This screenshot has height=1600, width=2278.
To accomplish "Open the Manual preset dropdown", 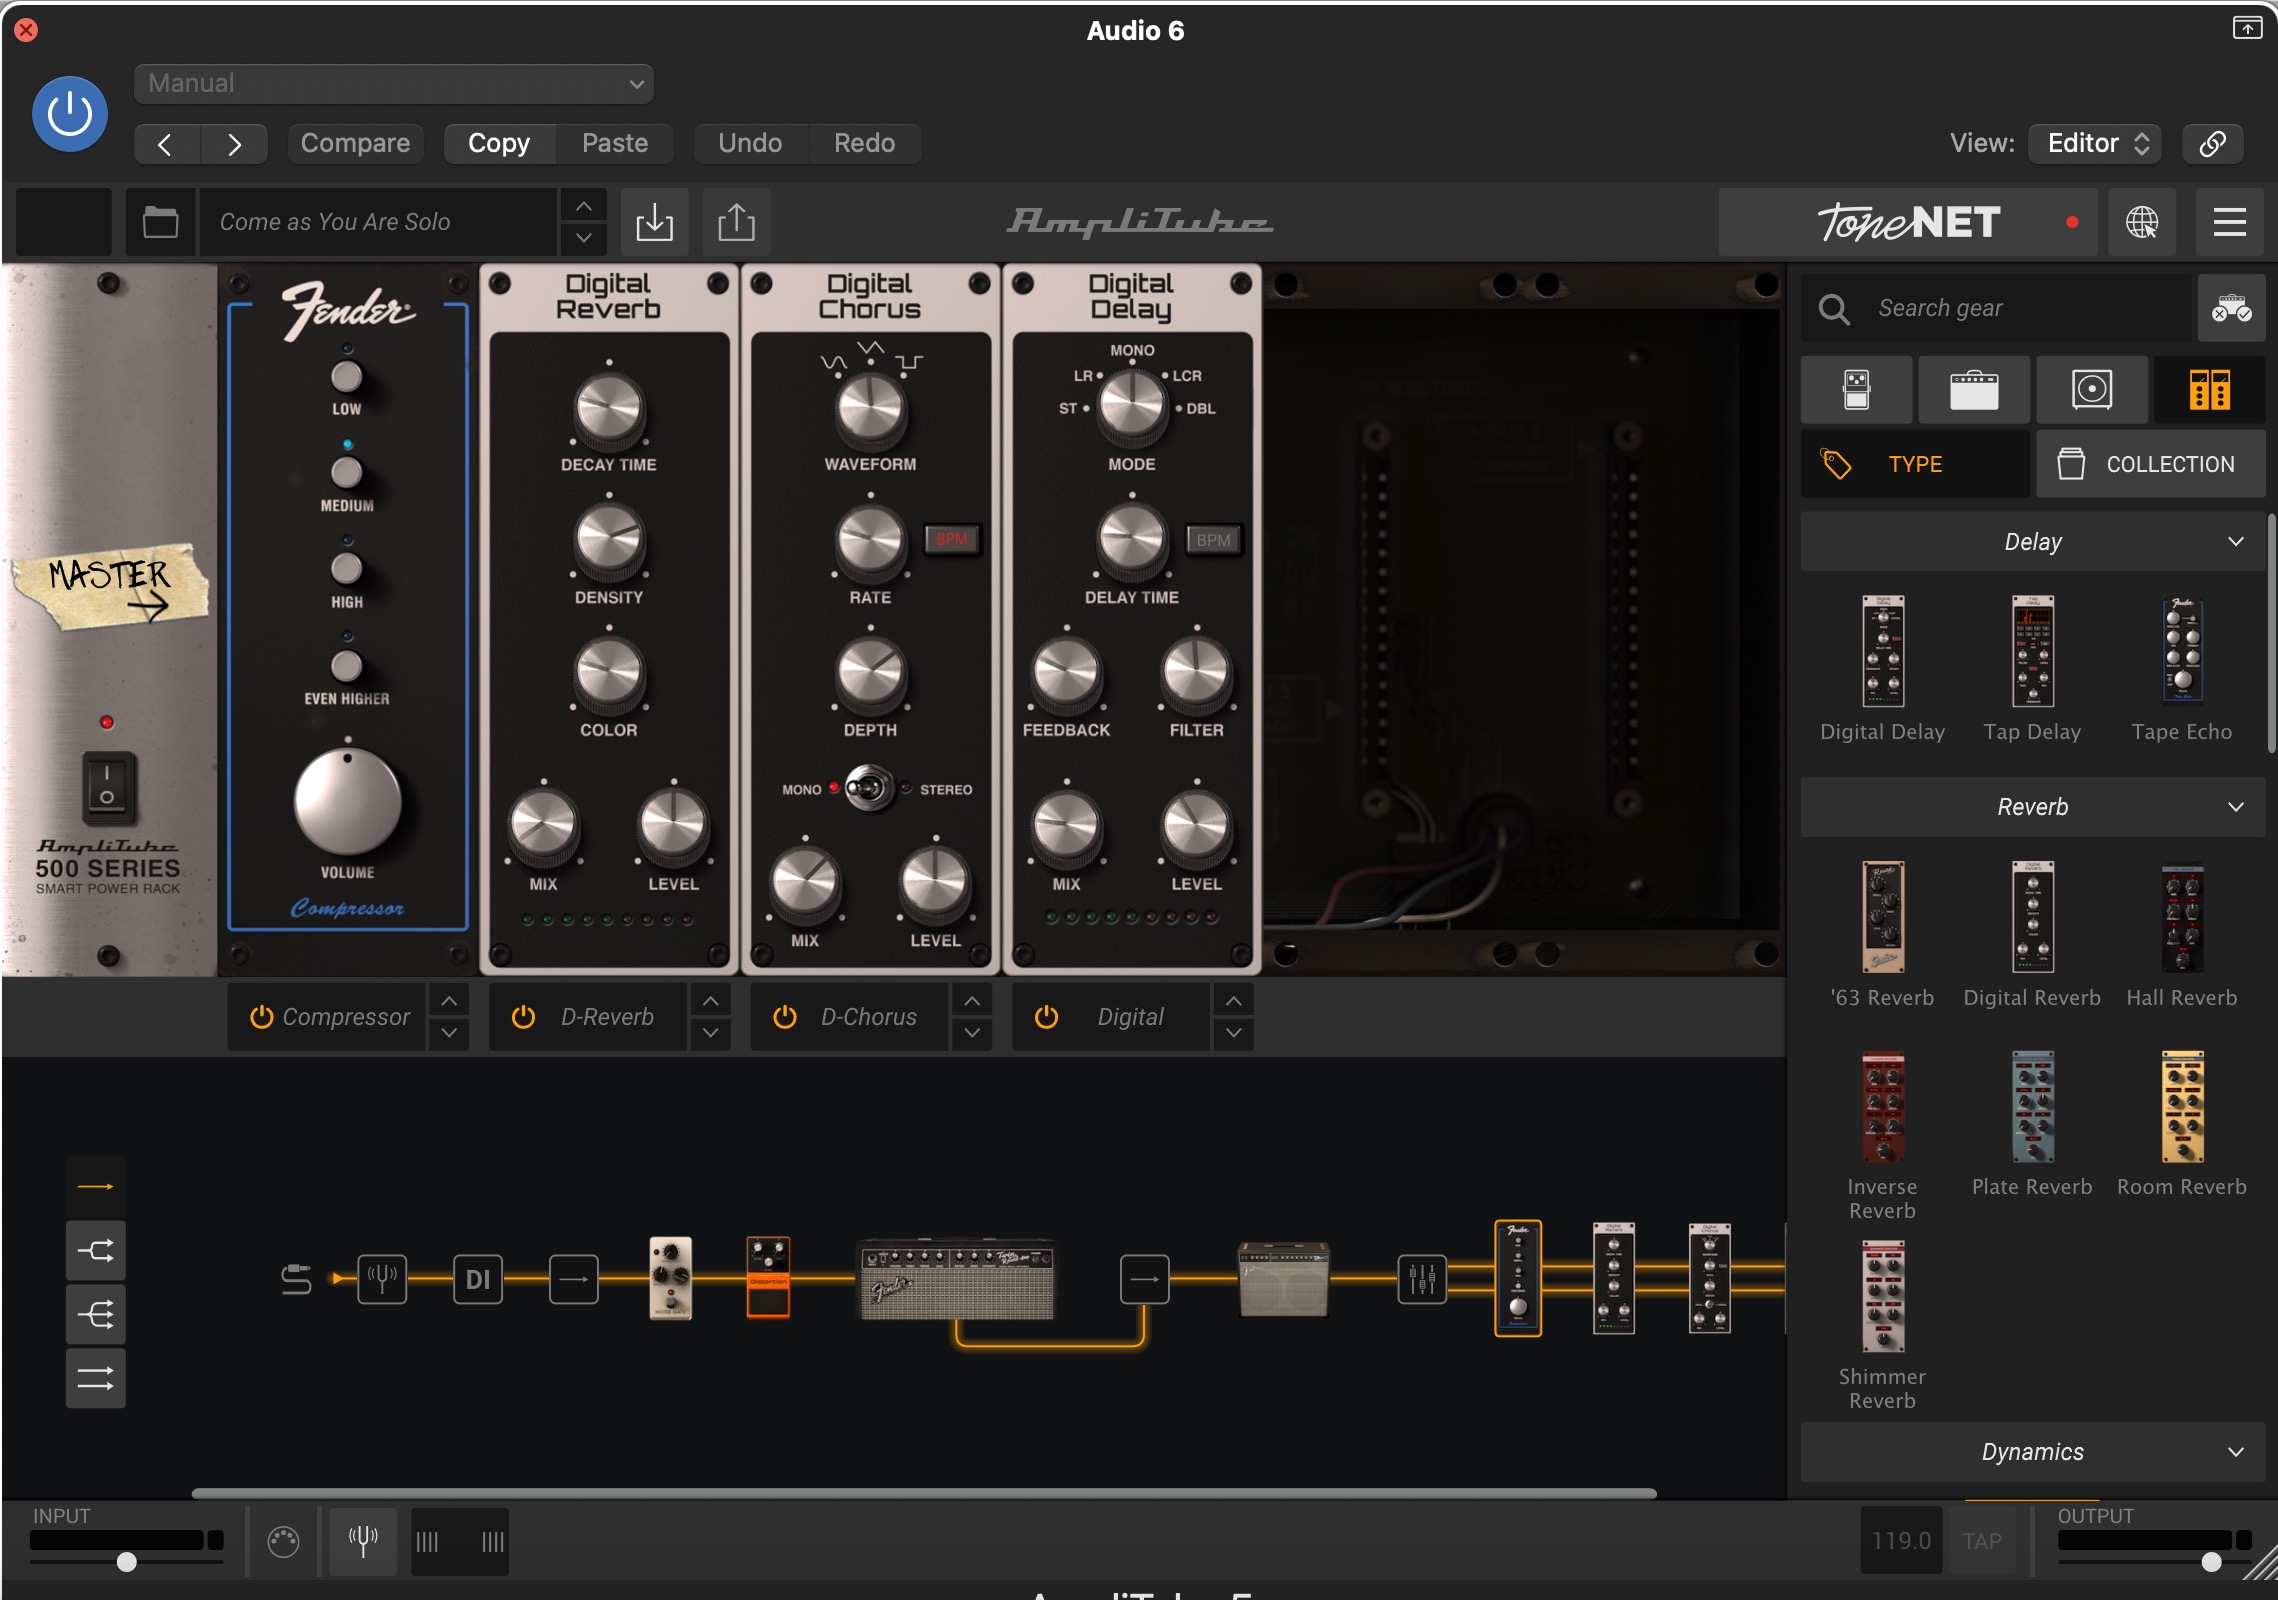I will point(394,84).
